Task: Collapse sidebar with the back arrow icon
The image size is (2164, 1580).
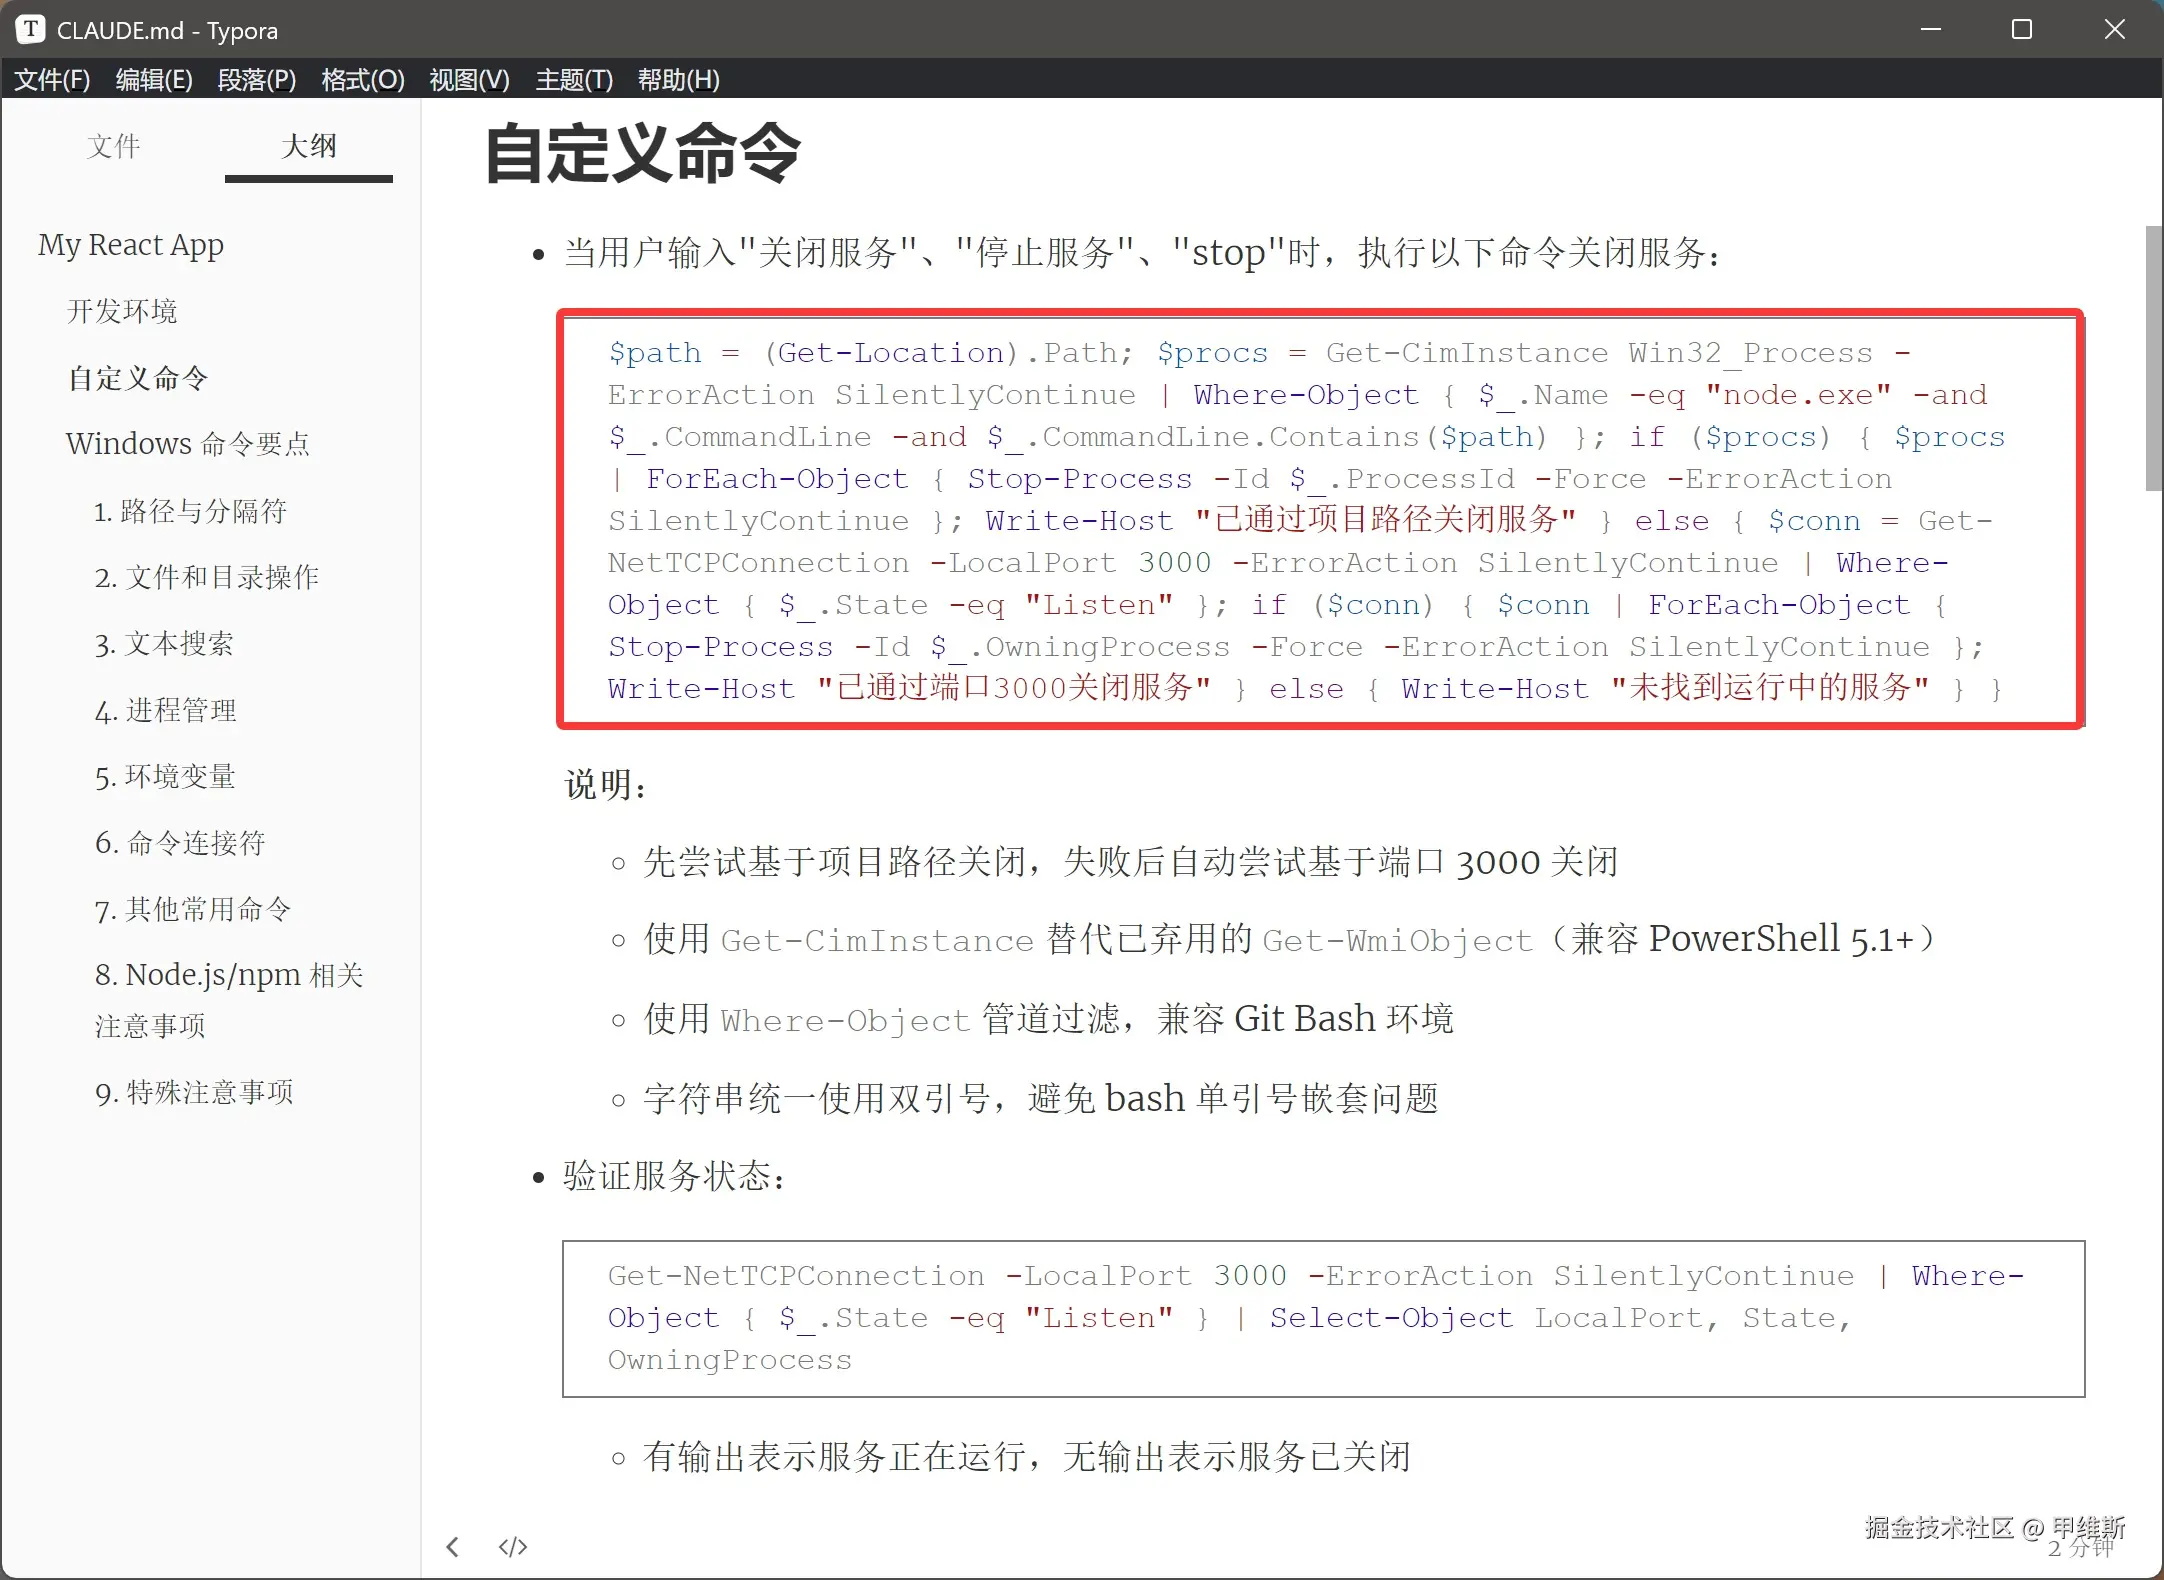Action: (453, 1547)
